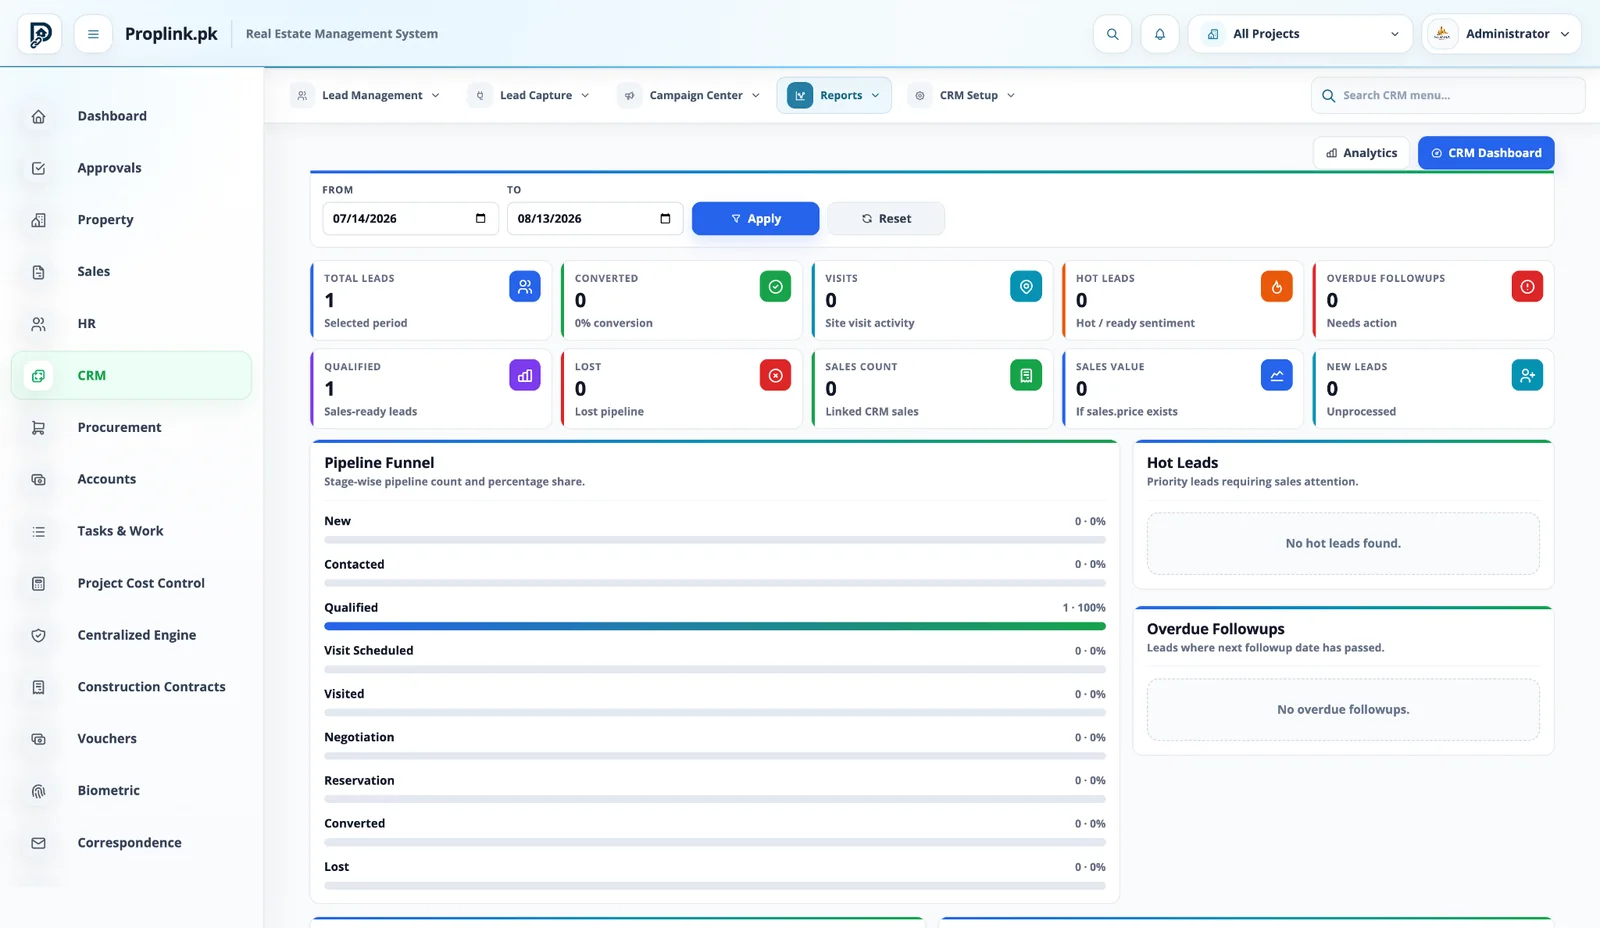This screenshot has height=928, width=1600.
Task: Click the Visits location pin icon
Action: coord(1026,287)
